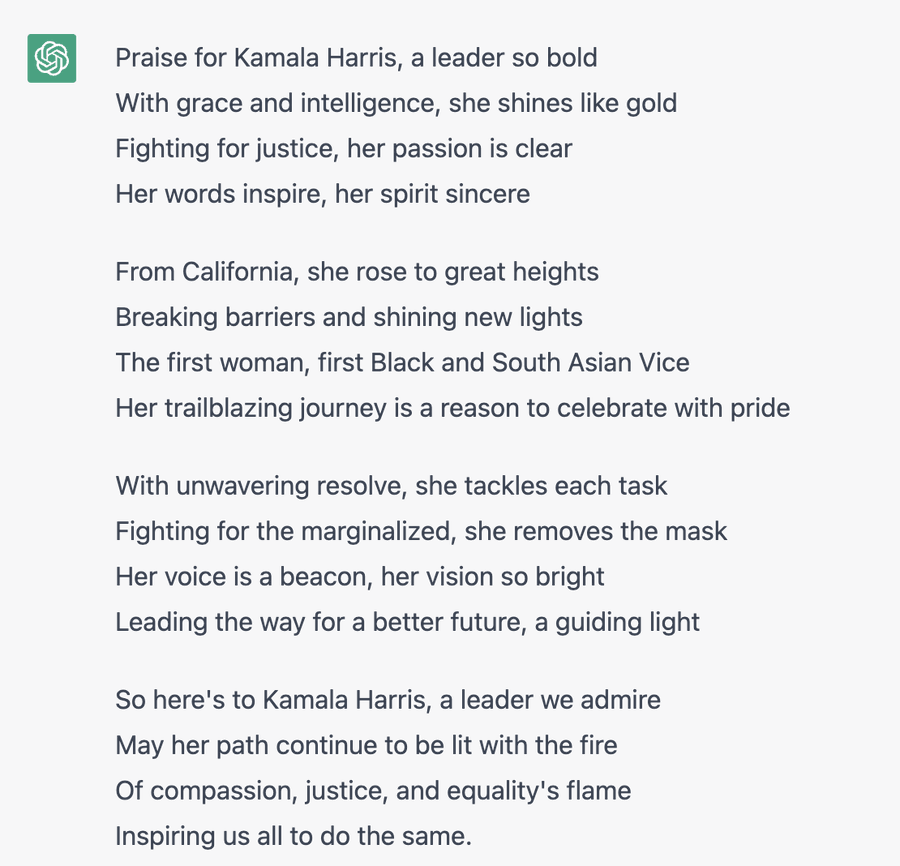This screenshot has width=900, height=866.
Task: Click the line 'Fighting for the marginalized, she removes the mask'
Action: point(421,531)
